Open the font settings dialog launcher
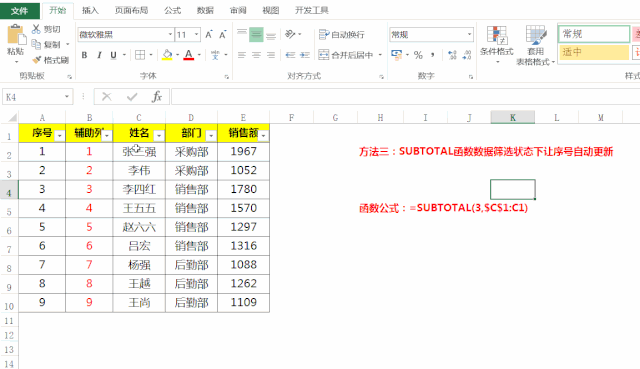640x369 pixels. click(227, 76)
